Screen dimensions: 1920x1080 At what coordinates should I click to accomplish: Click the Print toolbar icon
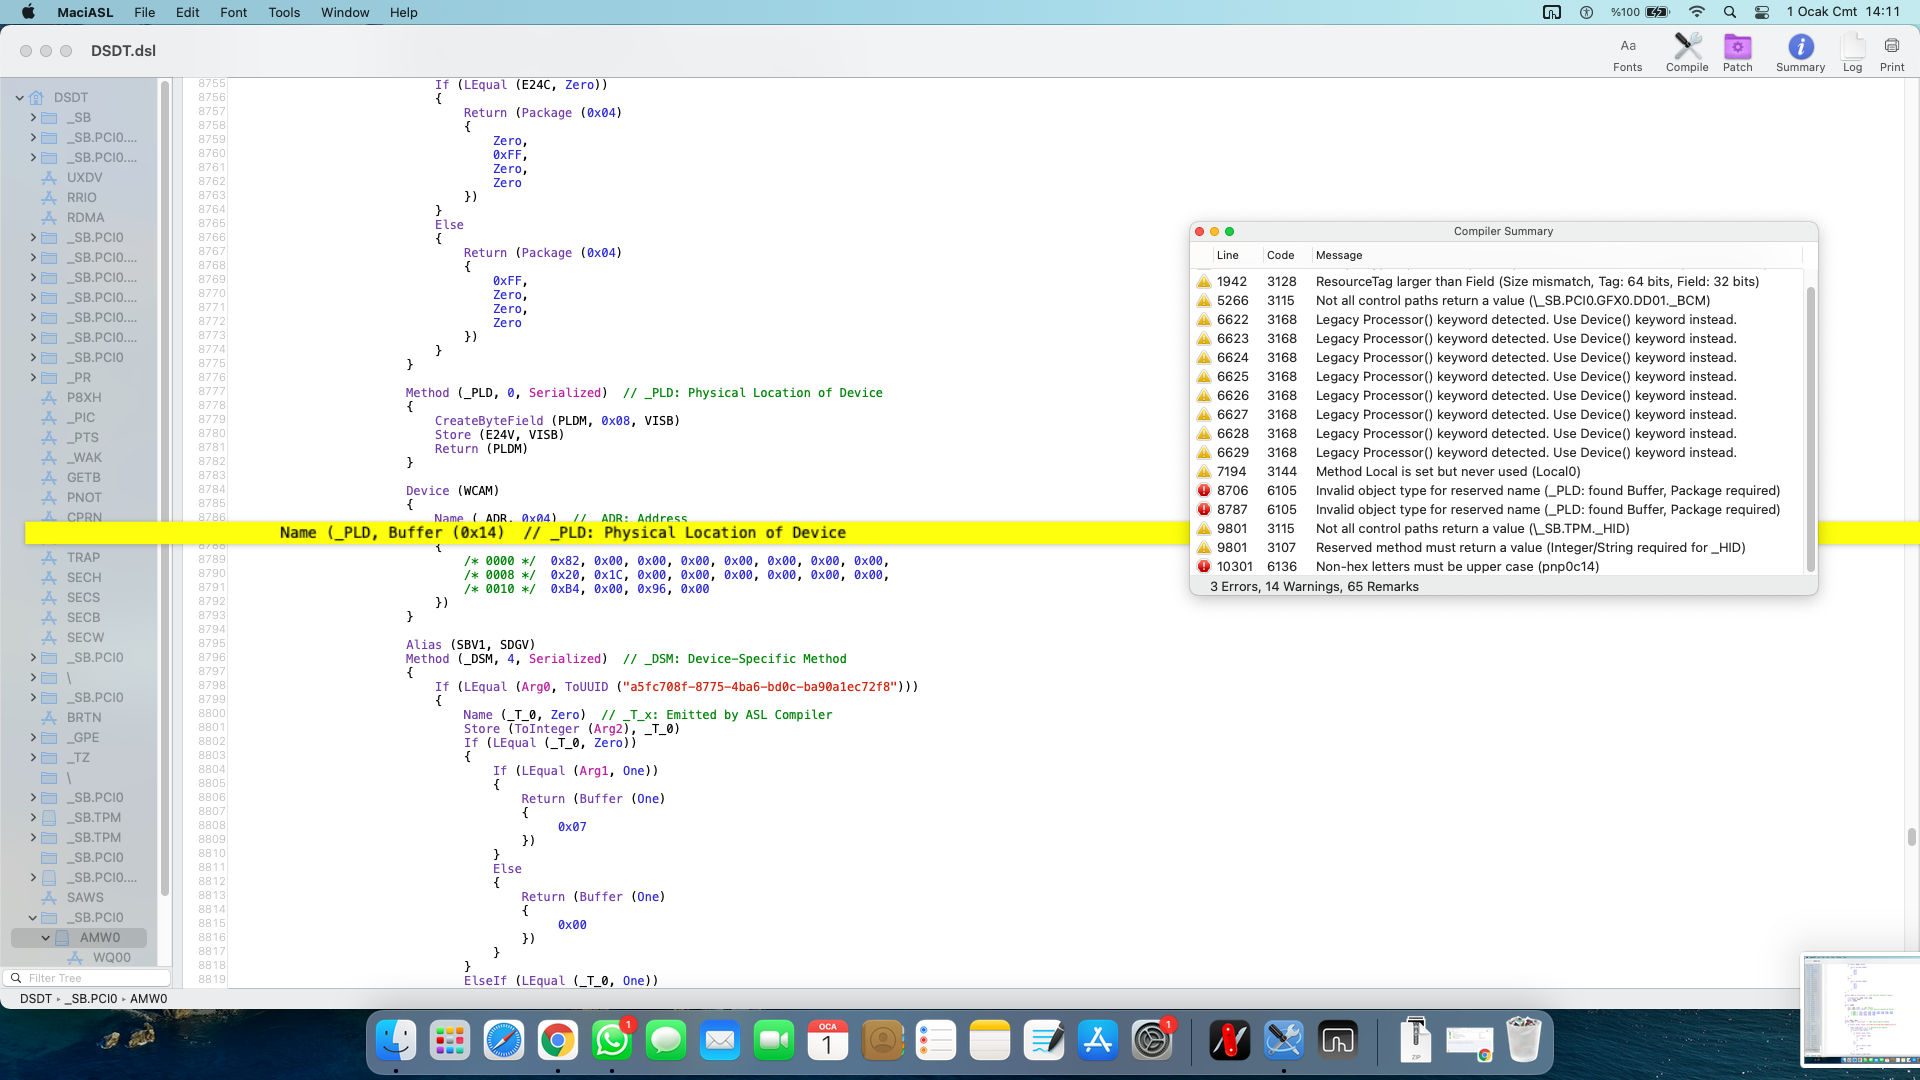pos(1892,54)
